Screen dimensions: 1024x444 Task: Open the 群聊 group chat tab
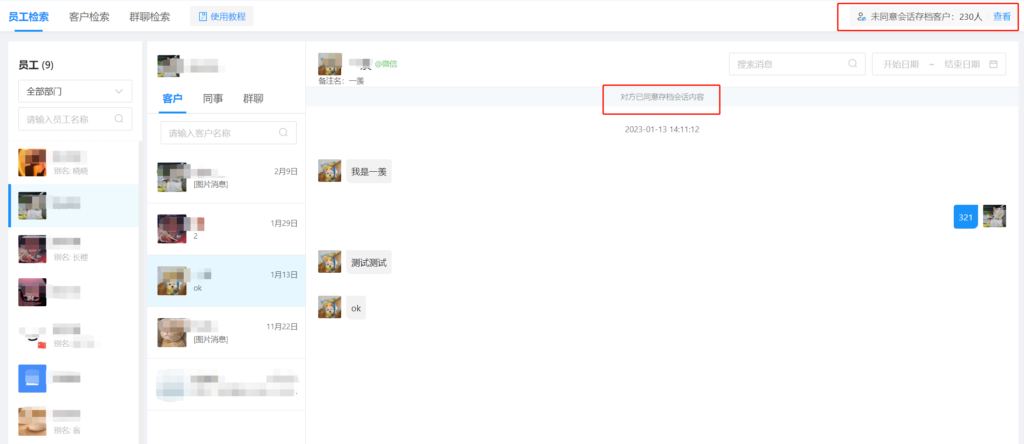click(253, 99)
